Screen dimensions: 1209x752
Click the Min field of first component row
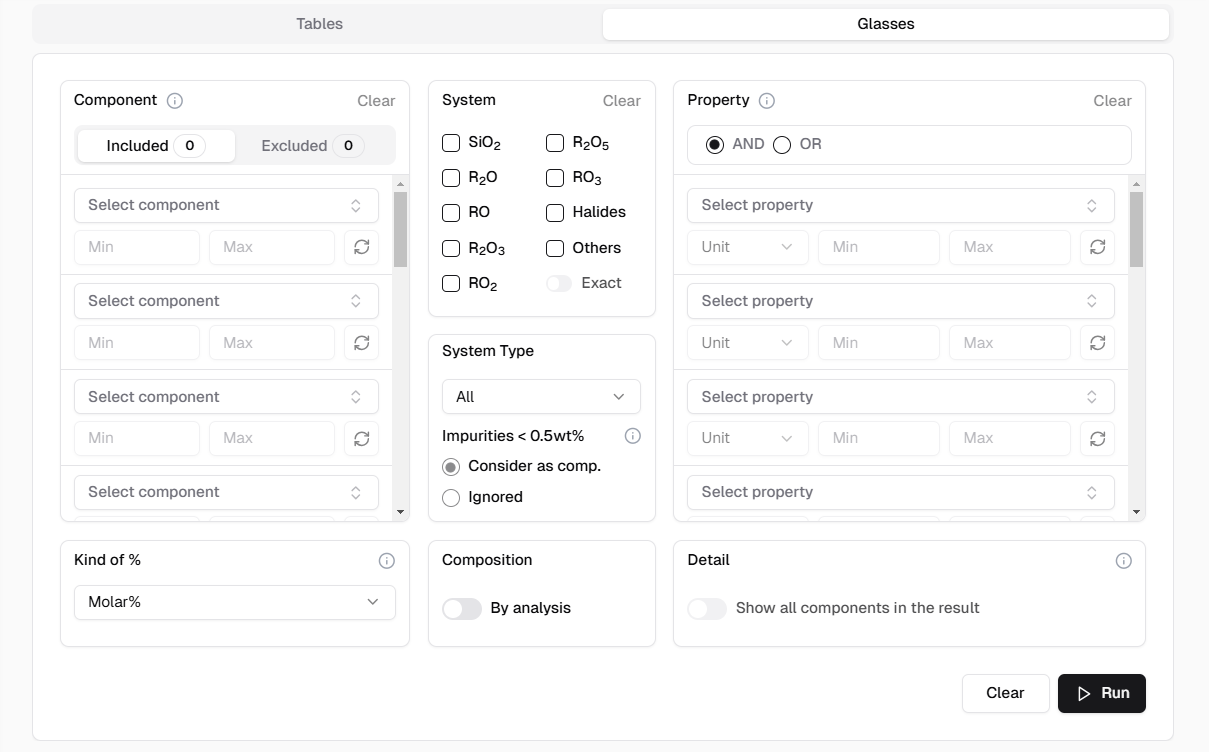(x=137, y=247)
